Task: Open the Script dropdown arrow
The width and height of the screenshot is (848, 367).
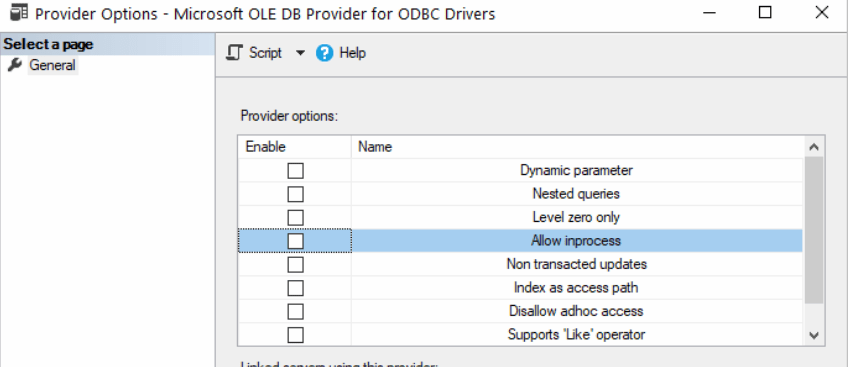Action: coord(300,53)
